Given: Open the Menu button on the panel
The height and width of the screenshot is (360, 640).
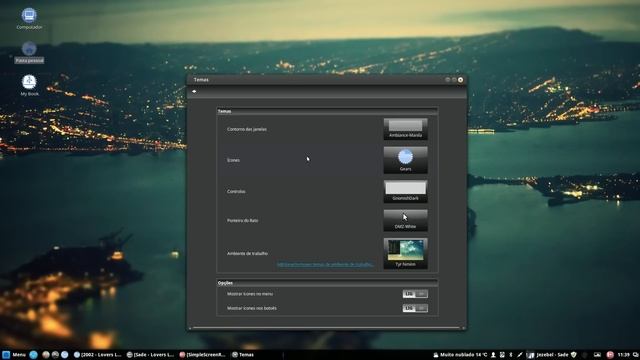Looking at the screenshot, I should [14, 355].
